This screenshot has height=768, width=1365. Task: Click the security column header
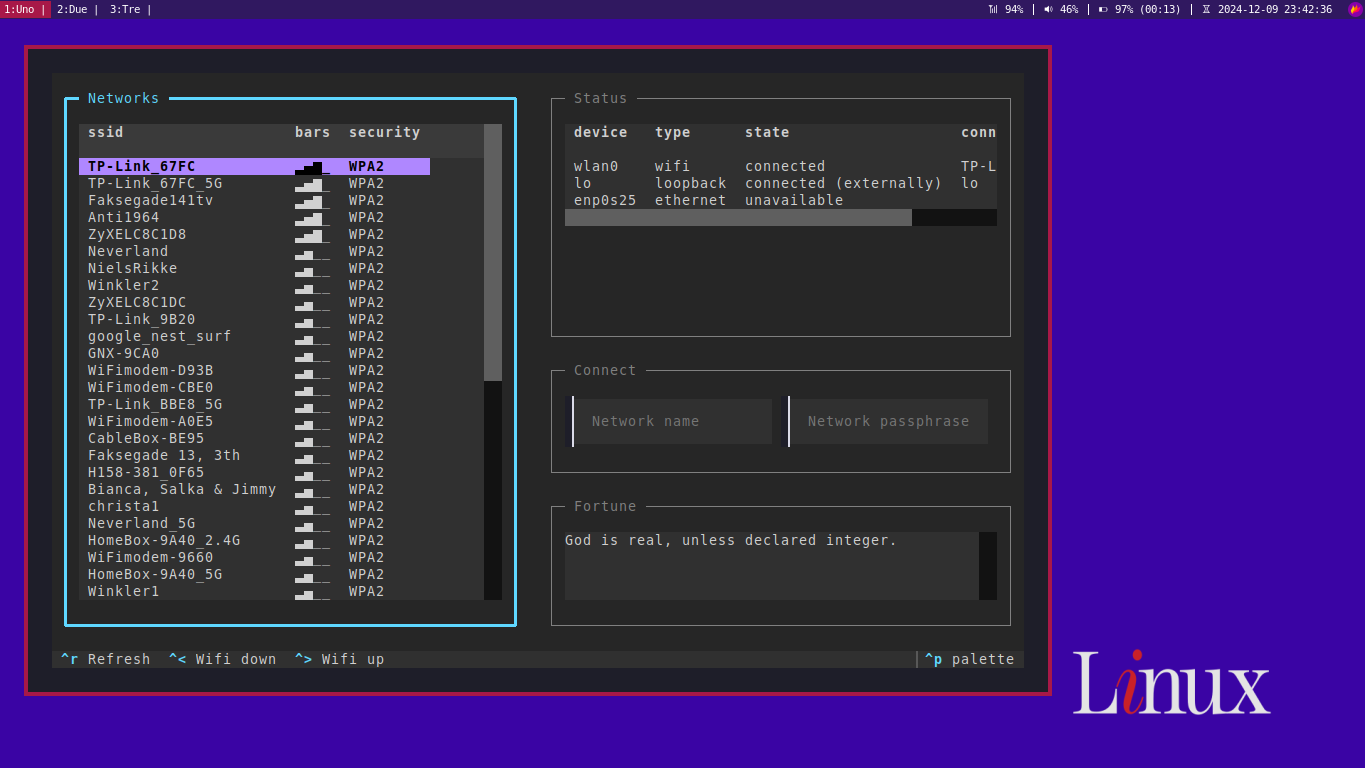coord(384,132)
